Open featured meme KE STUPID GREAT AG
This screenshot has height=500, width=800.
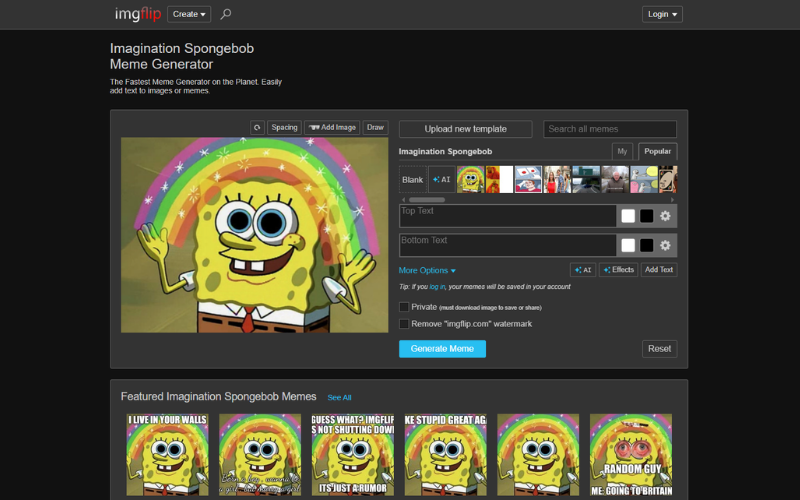pos(445,455)
